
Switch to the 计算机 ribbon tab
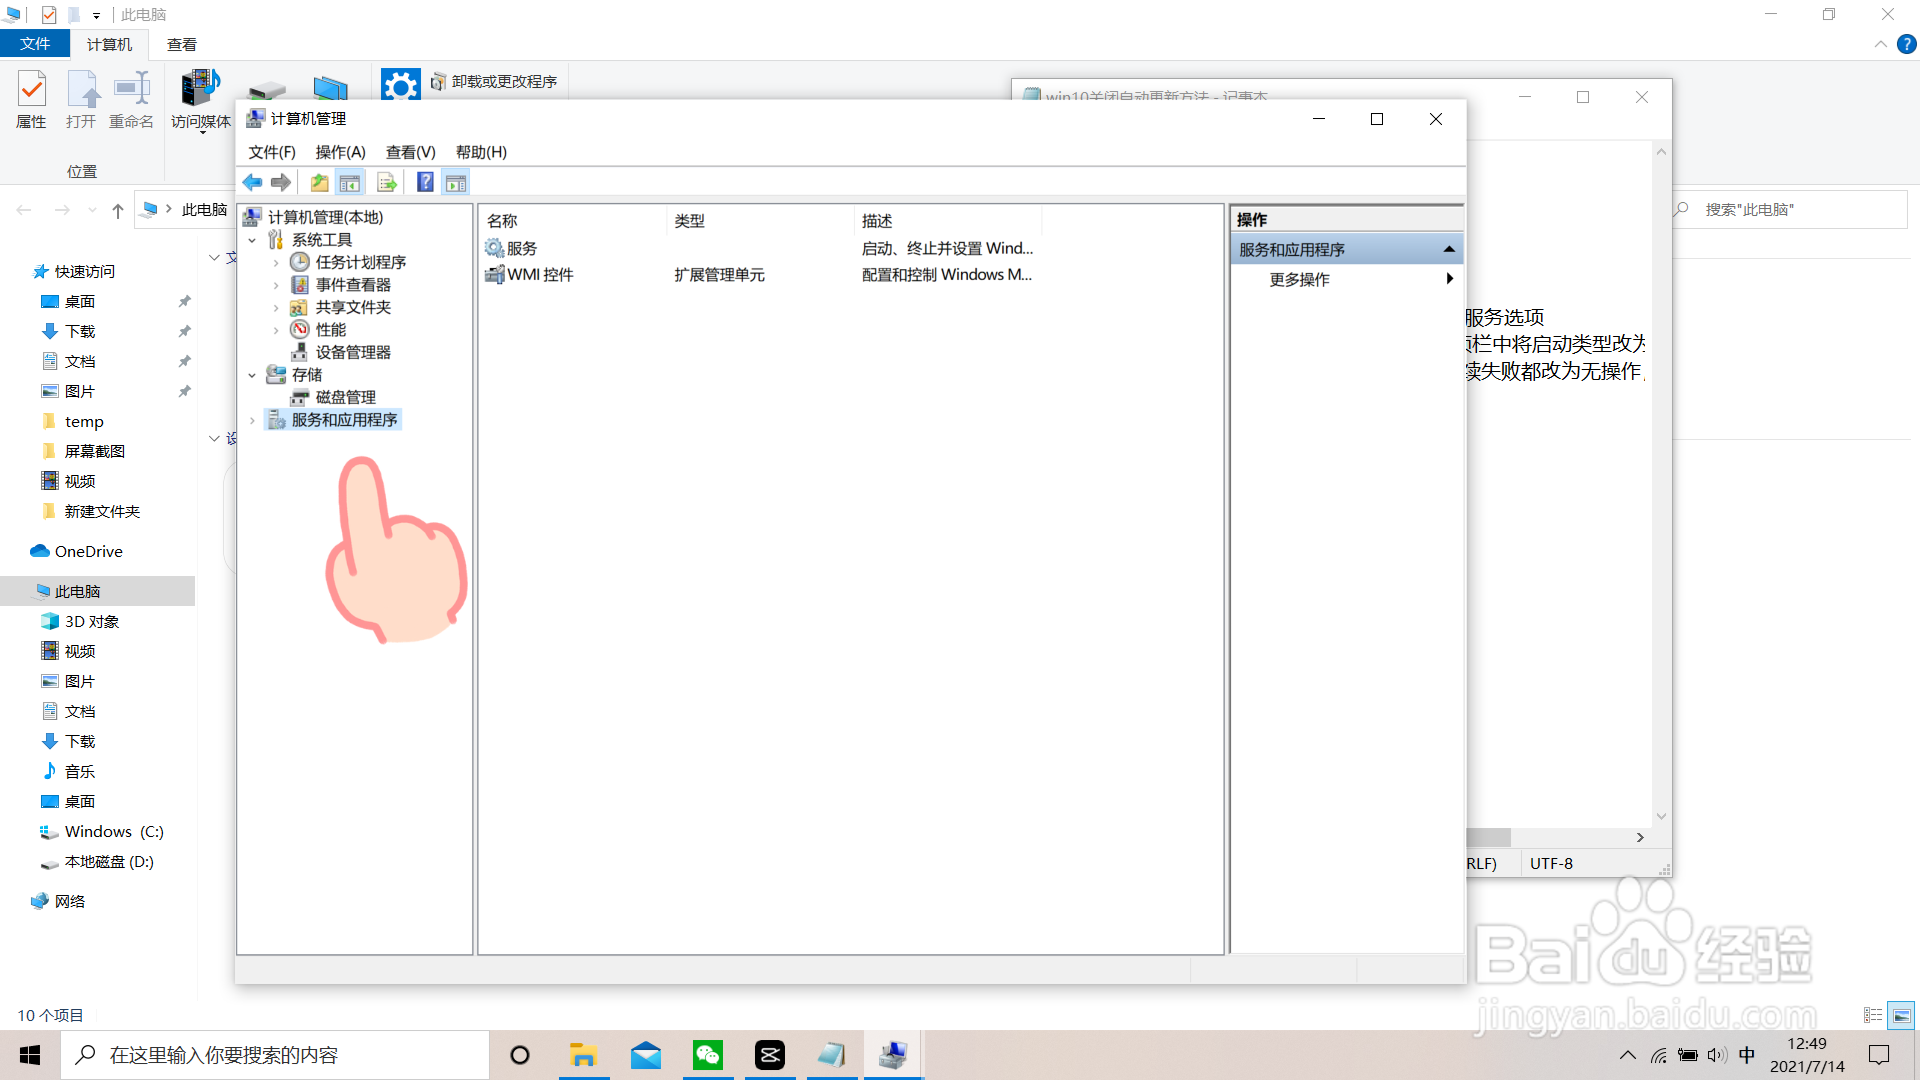point(108,44)
